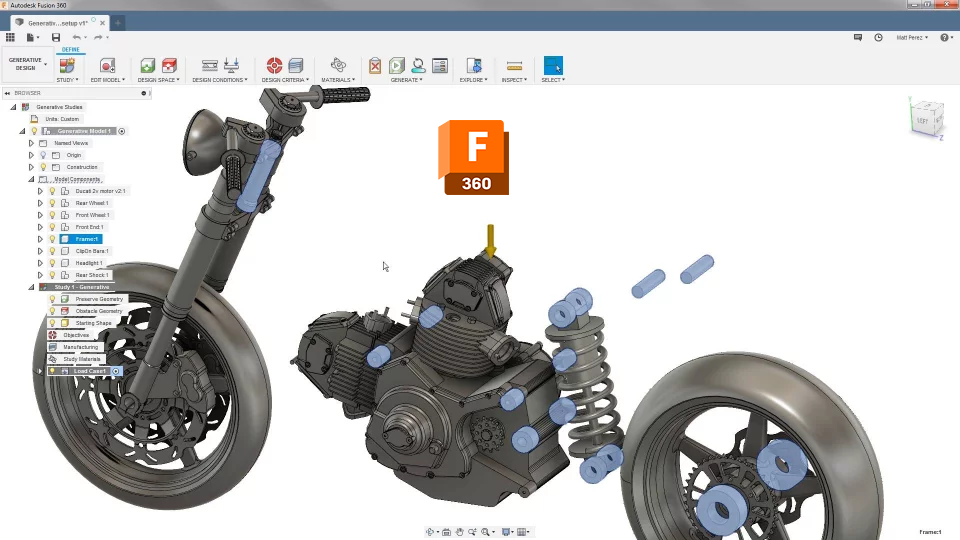Toggle visibility bulb of Generative Model 1

34,131
